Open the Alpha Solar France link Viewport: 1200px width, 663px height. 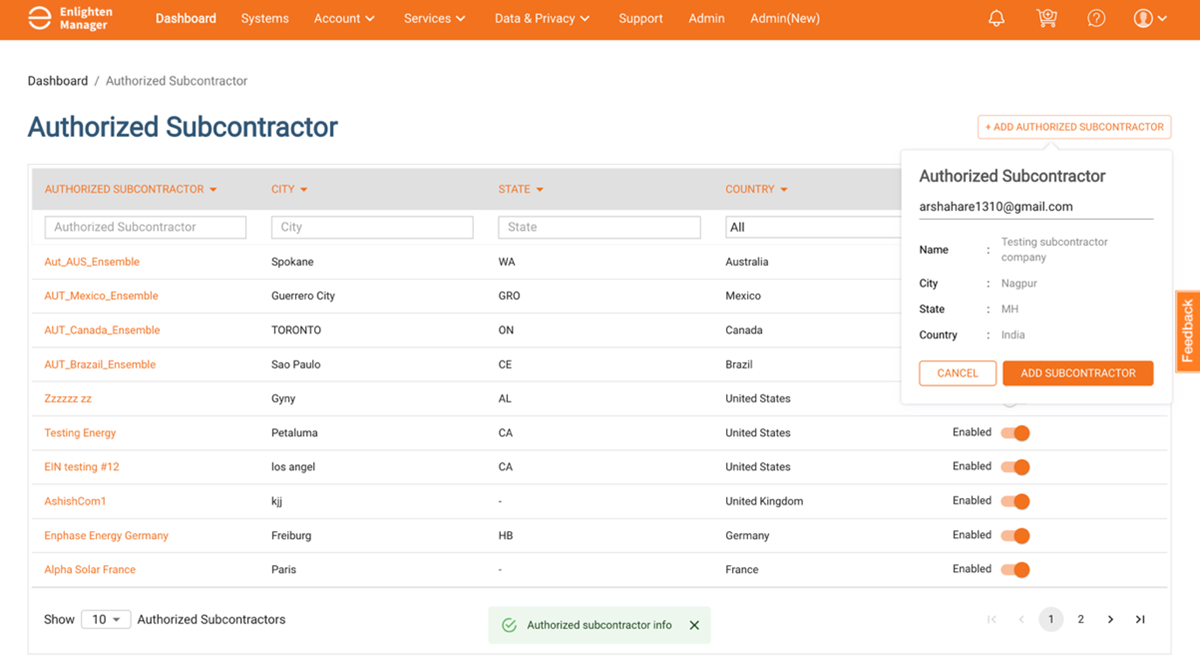coord(90,570)
